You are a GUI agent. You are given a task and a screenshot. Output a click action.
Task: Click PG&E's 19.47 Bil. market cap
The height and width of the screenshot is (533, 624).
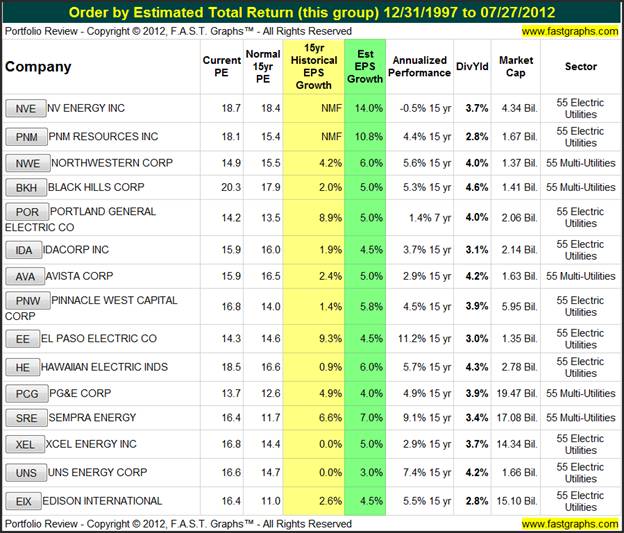coord(517,393)
